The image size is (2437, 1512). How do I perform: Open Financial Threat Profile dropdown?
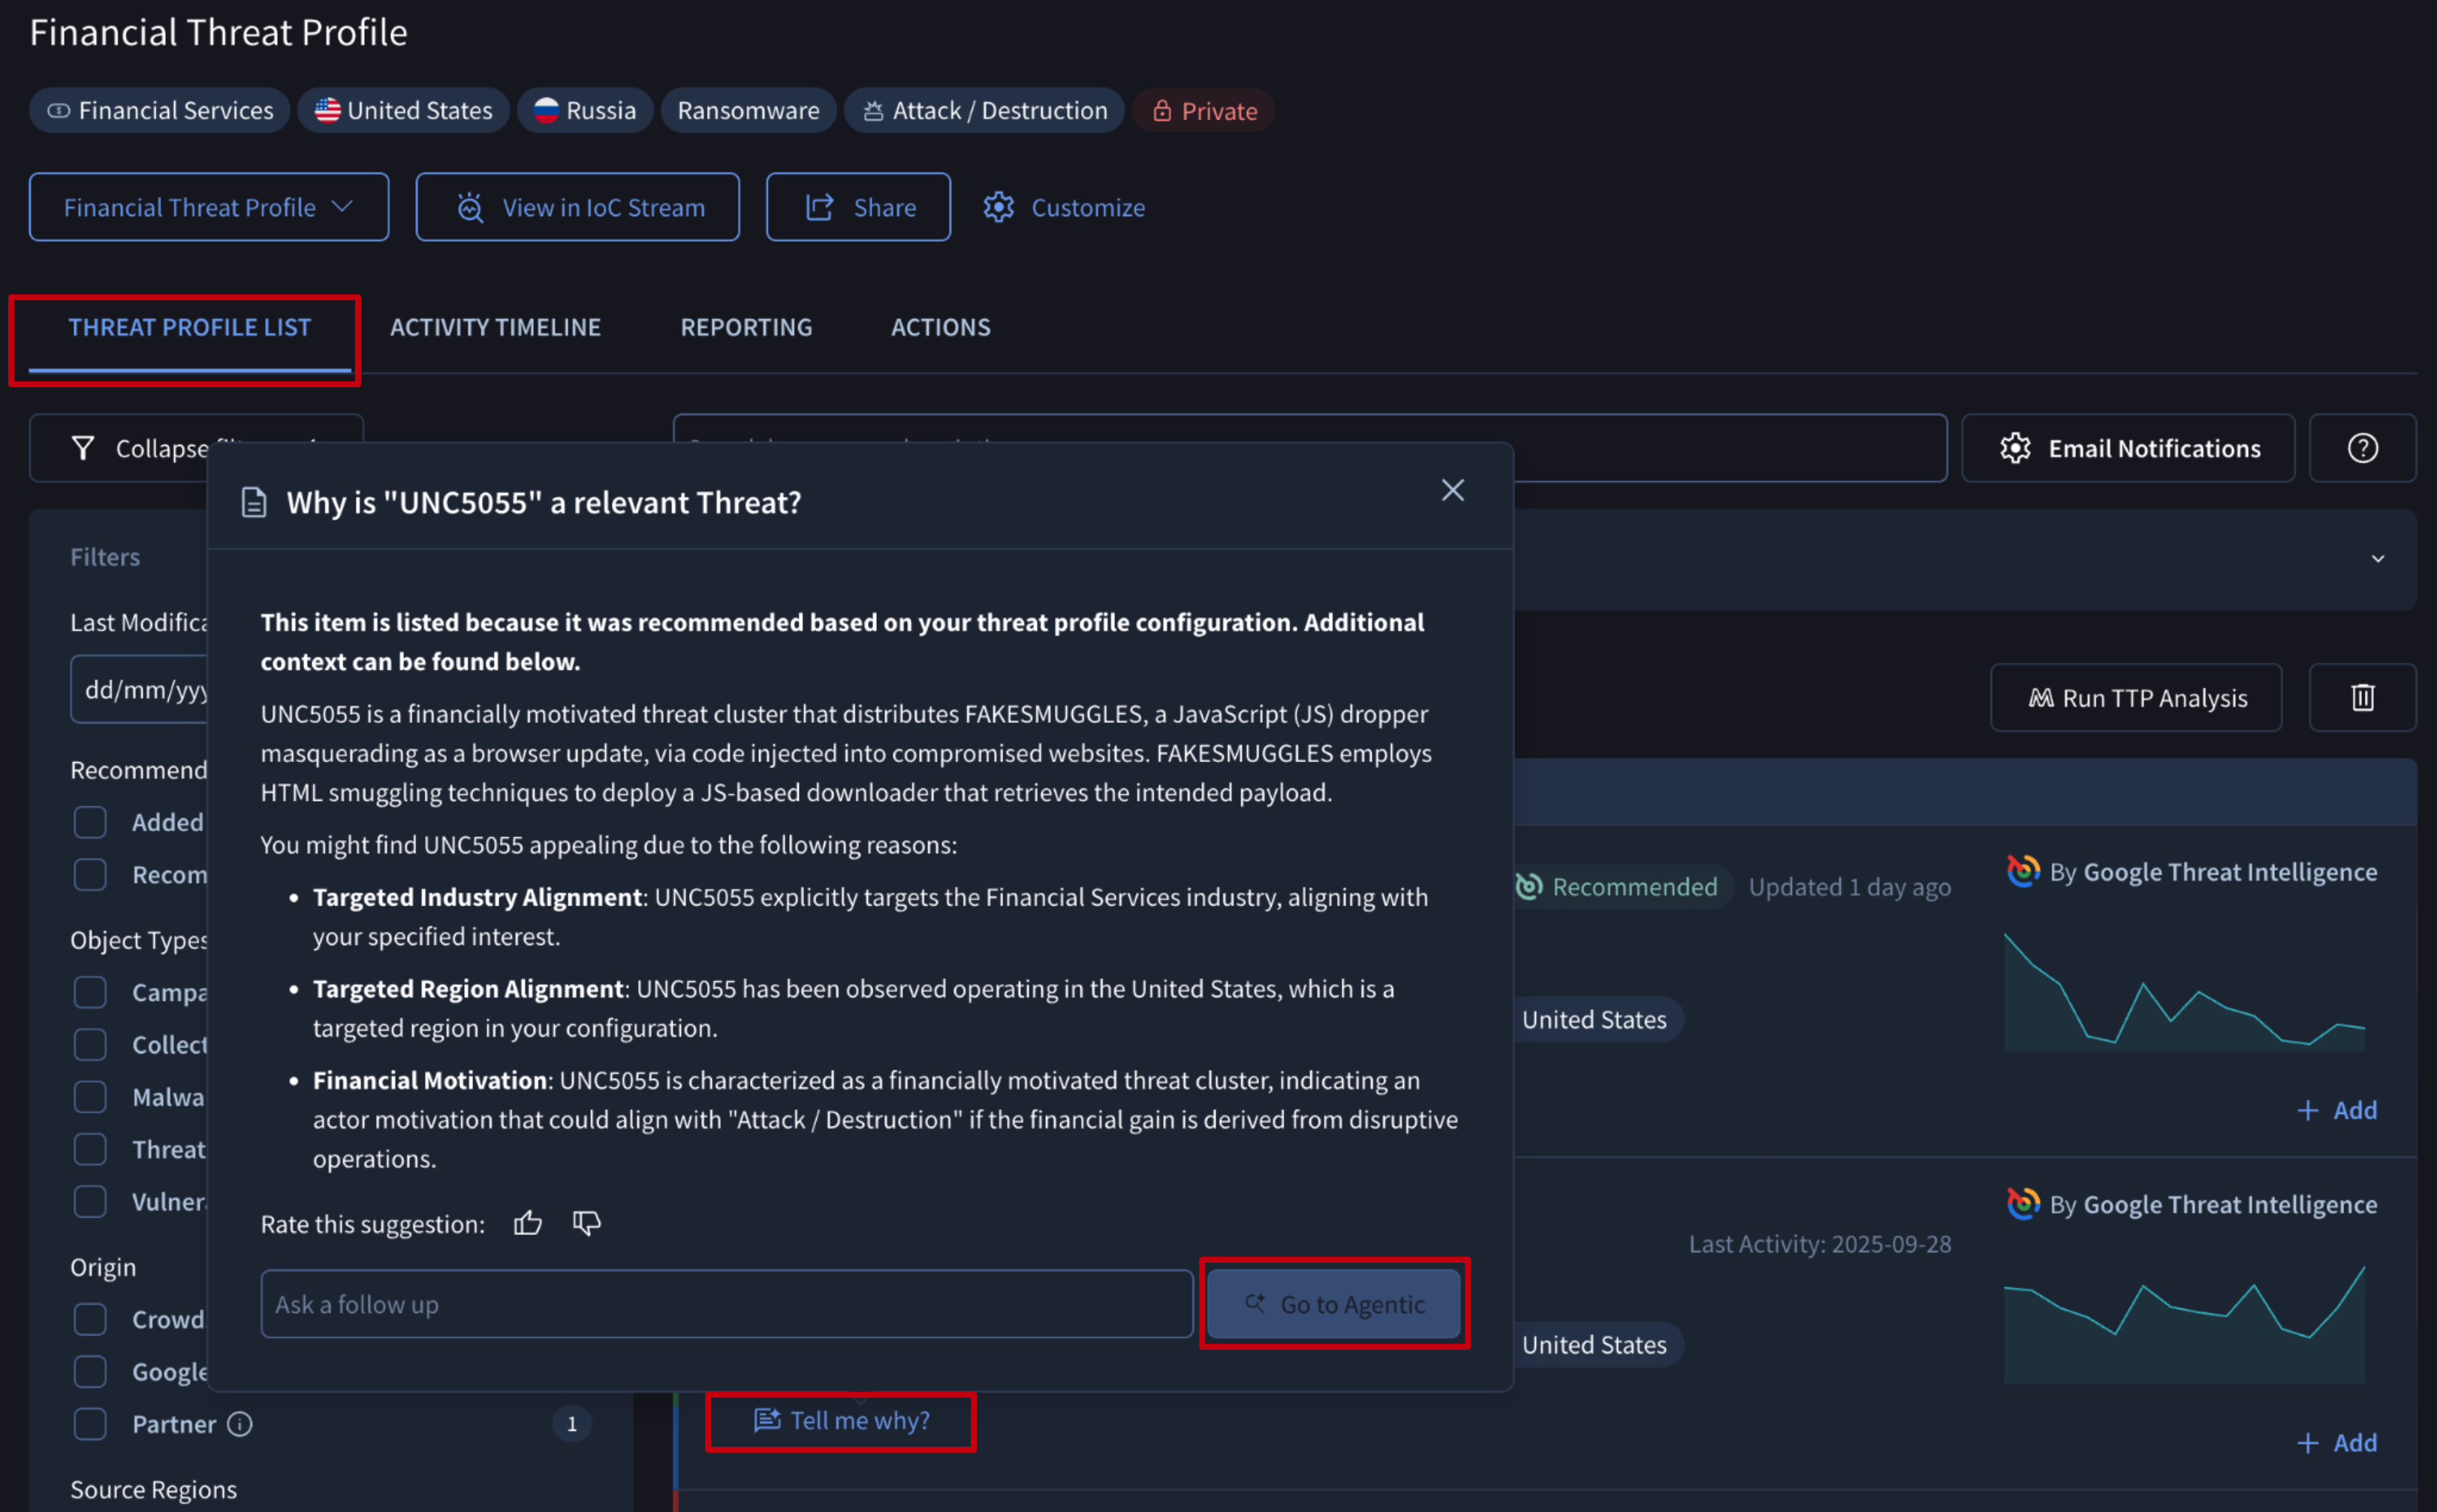[208, 207]
